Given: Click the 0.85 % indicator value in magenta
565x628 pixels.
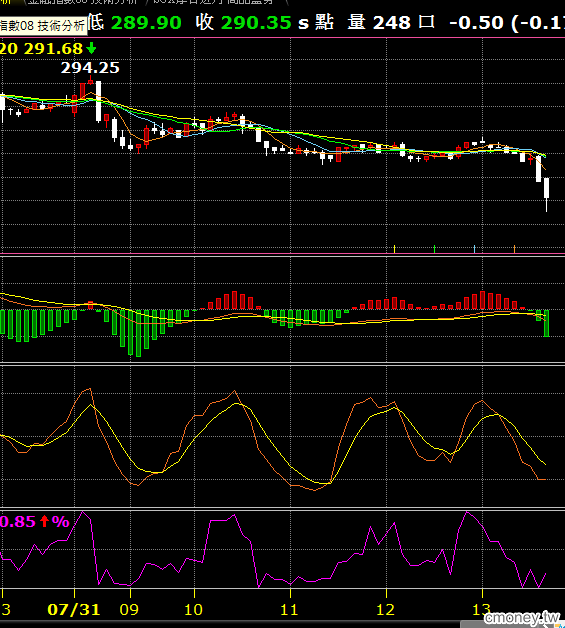Looking at the screenshot, I should (34, 521).
